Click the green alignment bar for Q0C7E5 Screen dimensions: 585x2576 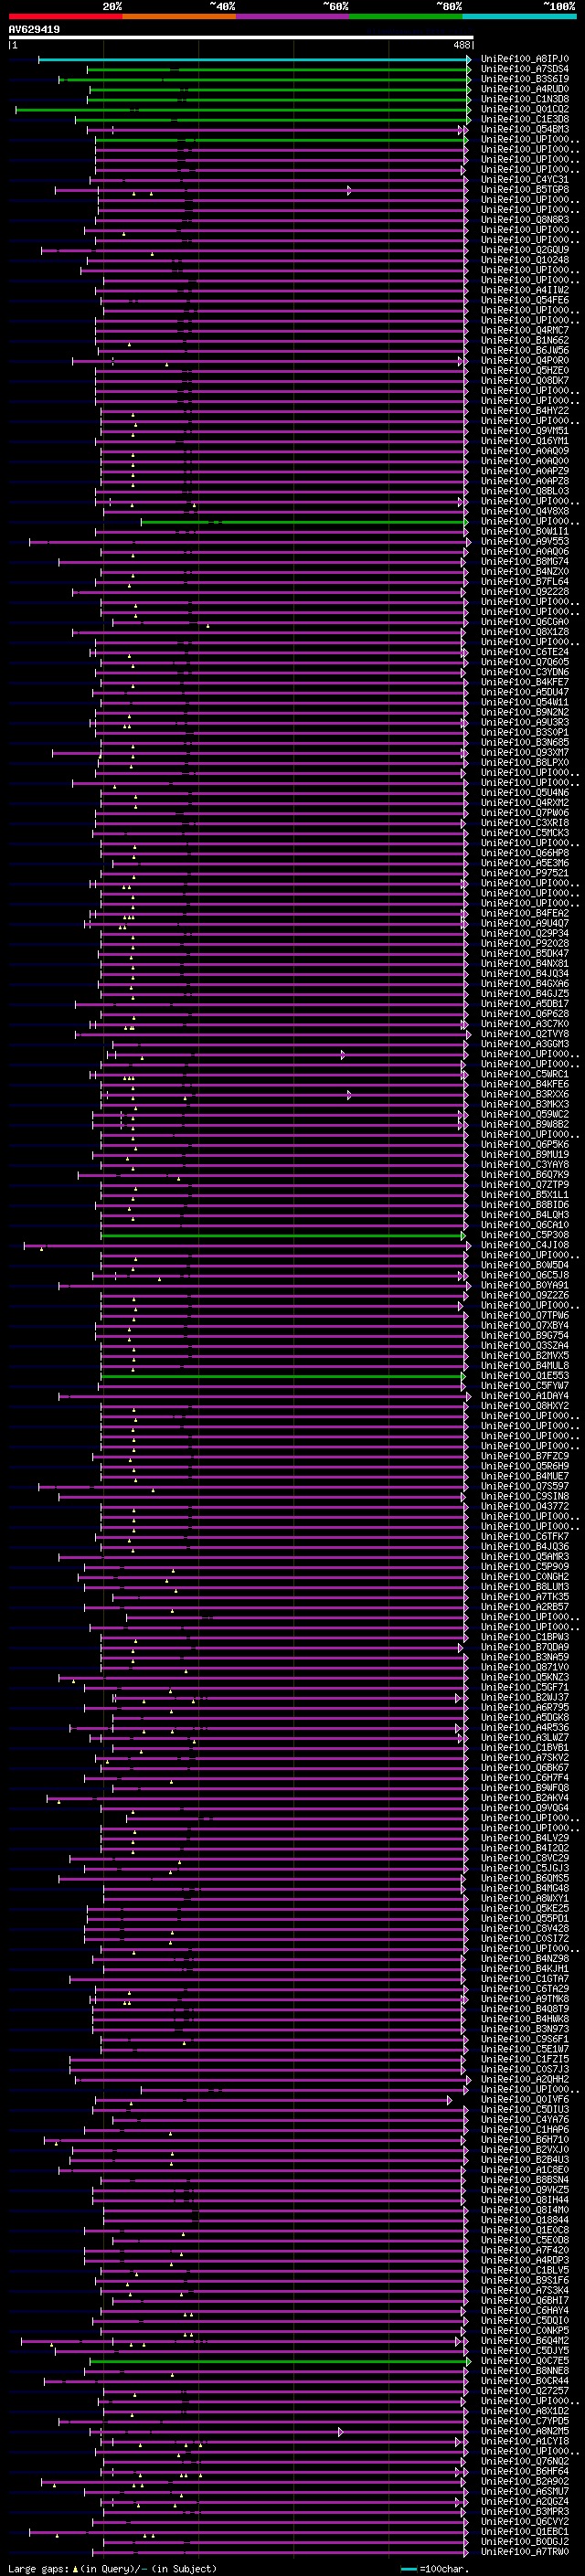(x=280, y=2362)
